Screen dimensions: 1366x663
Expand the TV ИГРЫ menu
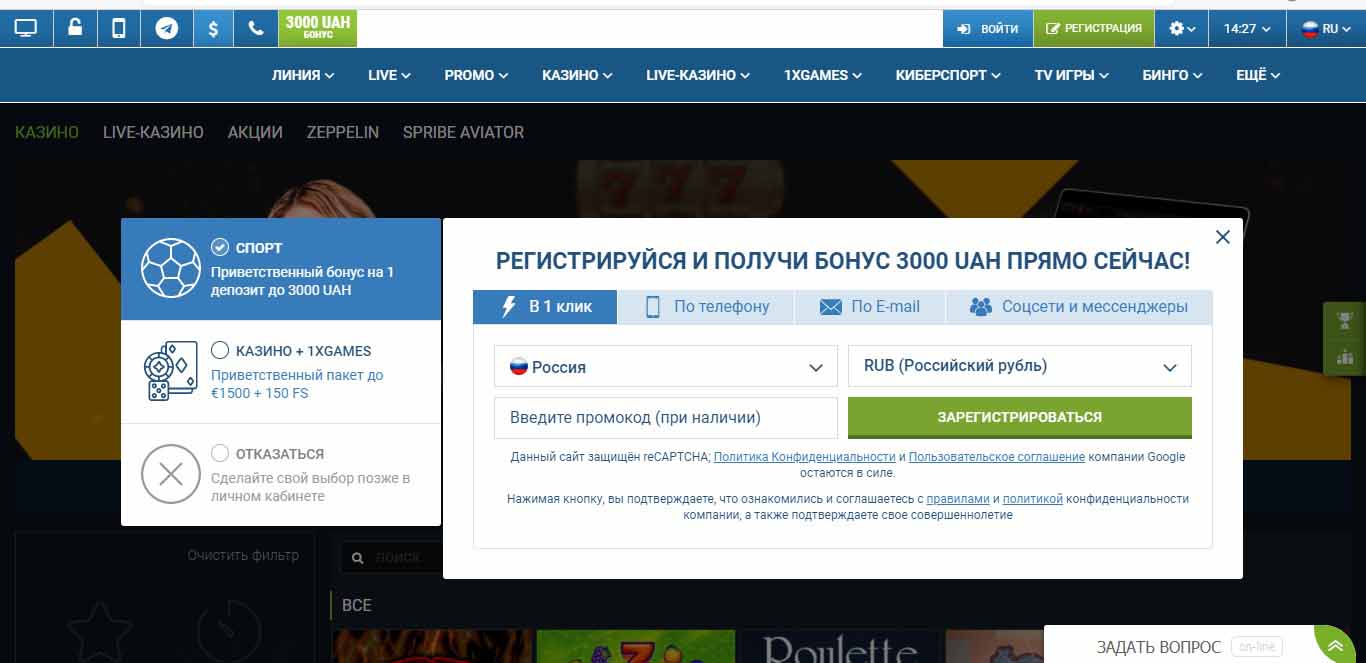coord(1072,75)
